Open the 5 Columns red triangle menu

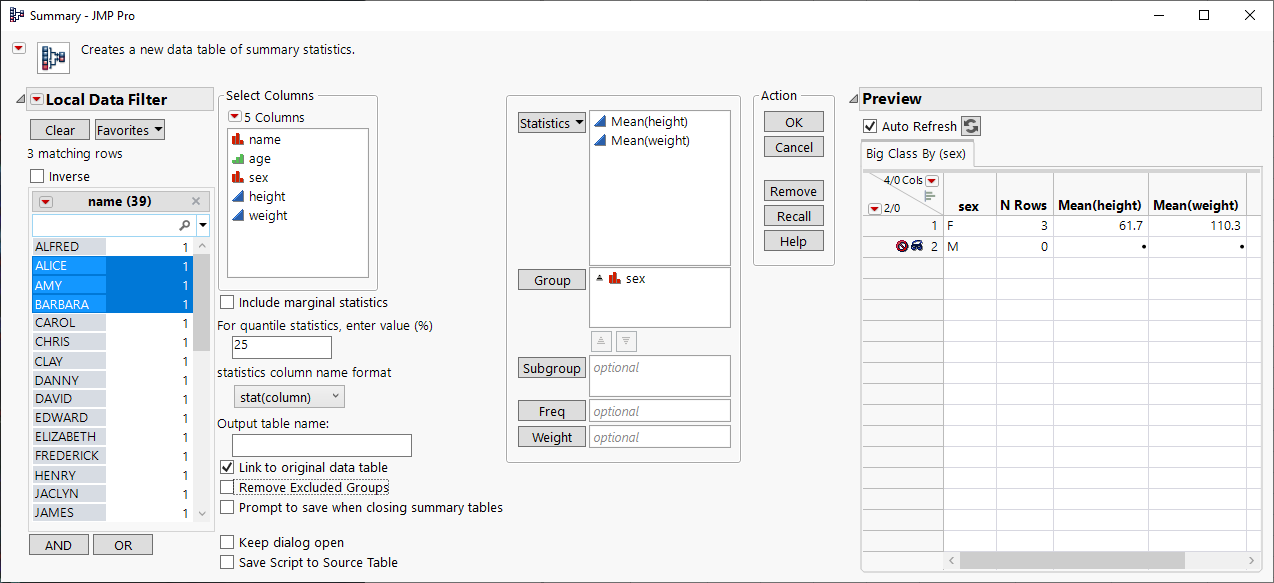235,117
